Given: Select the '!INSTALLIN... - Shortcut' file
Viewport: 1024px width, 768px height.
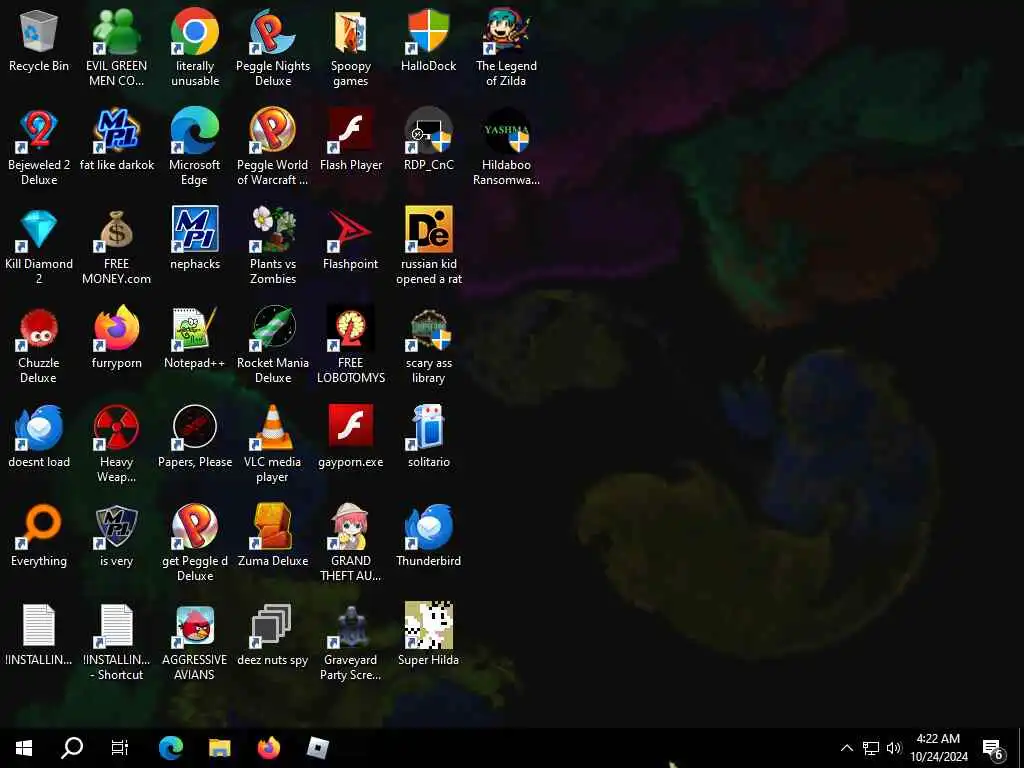Looking at the screenshot, I should pyautogui.click(x=116, y=642).
